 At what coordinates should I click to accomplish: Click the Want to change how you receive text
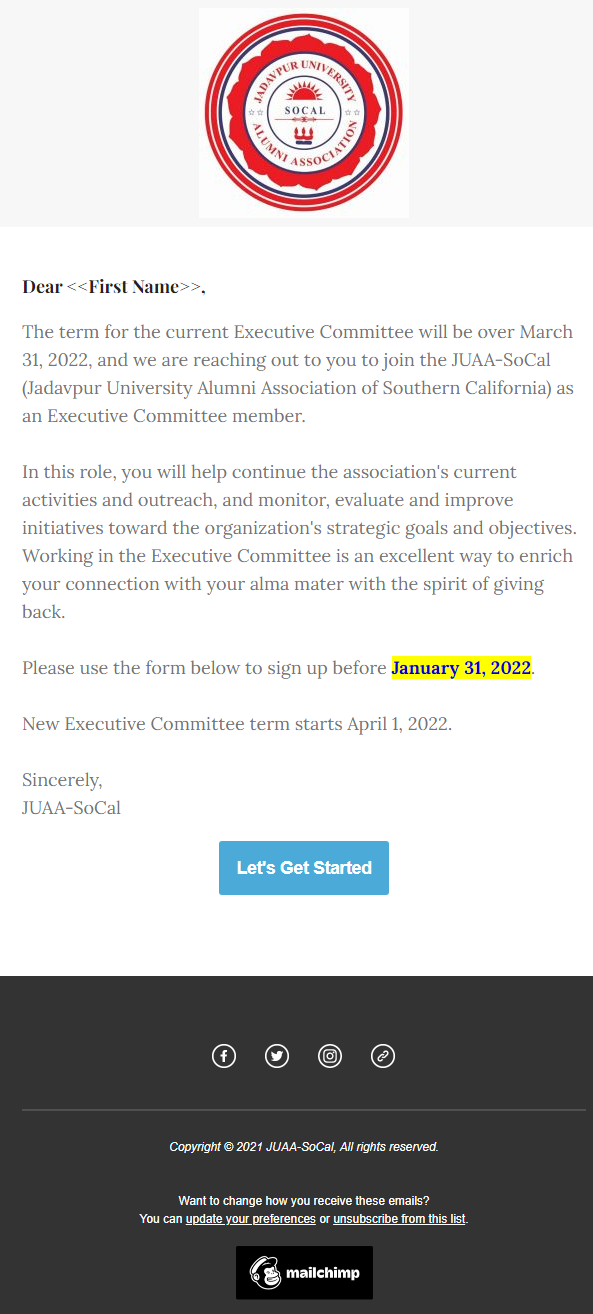(304, 1201)
